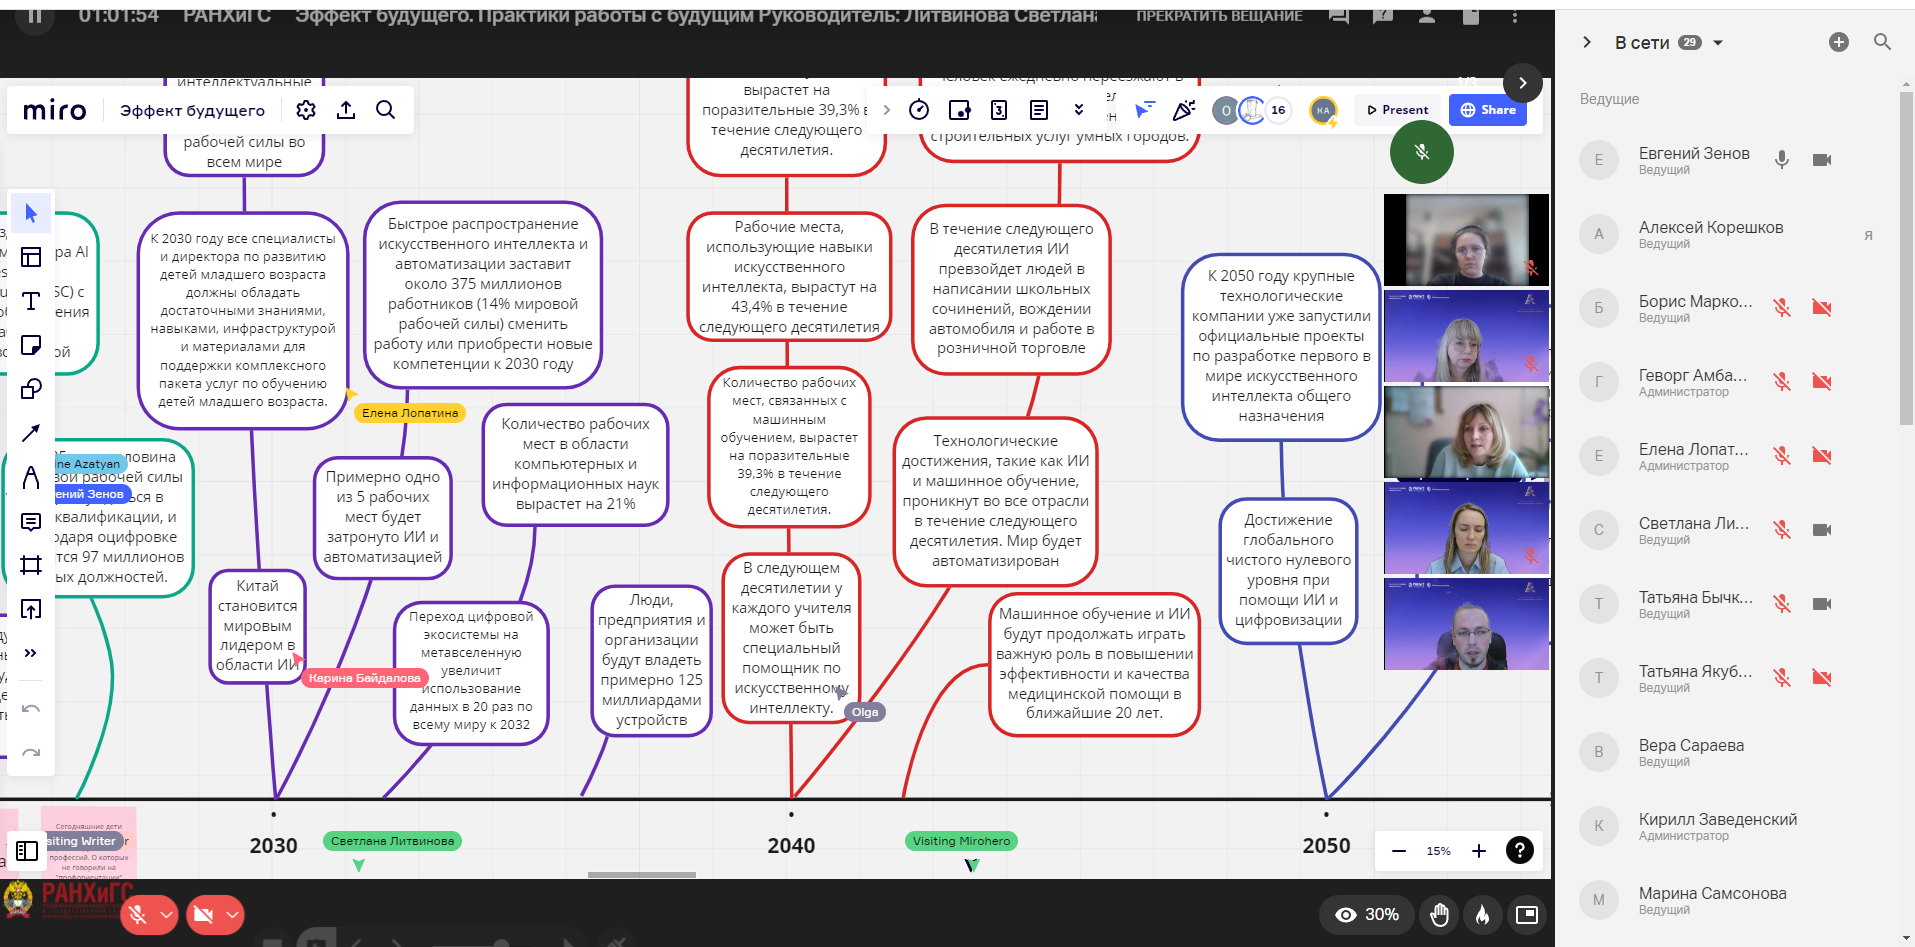Click the Present button

[1398, 110]
